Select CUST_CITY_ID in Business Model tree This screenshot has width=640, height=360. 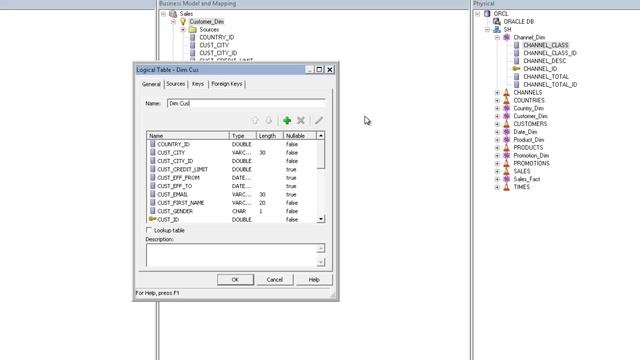click(x=218, y=53)
